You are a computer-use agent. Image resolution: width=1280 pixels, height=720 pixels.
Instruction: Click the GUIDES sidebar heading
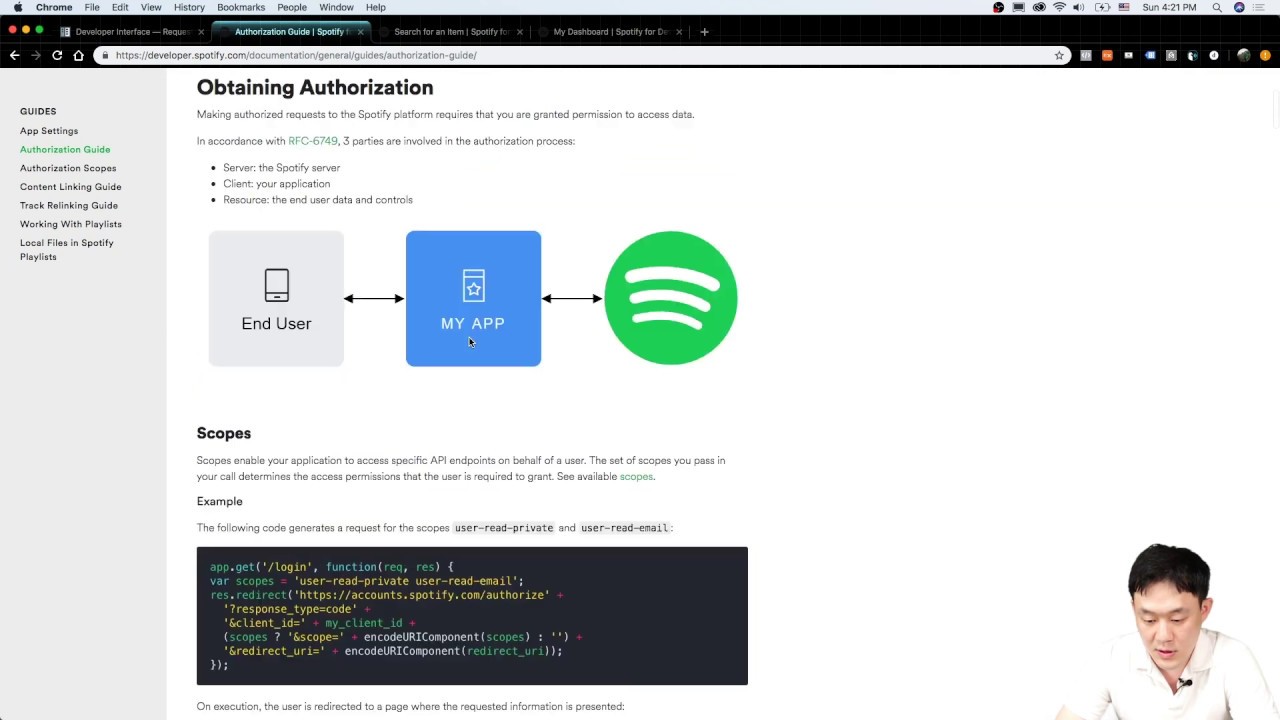point(38,111)
